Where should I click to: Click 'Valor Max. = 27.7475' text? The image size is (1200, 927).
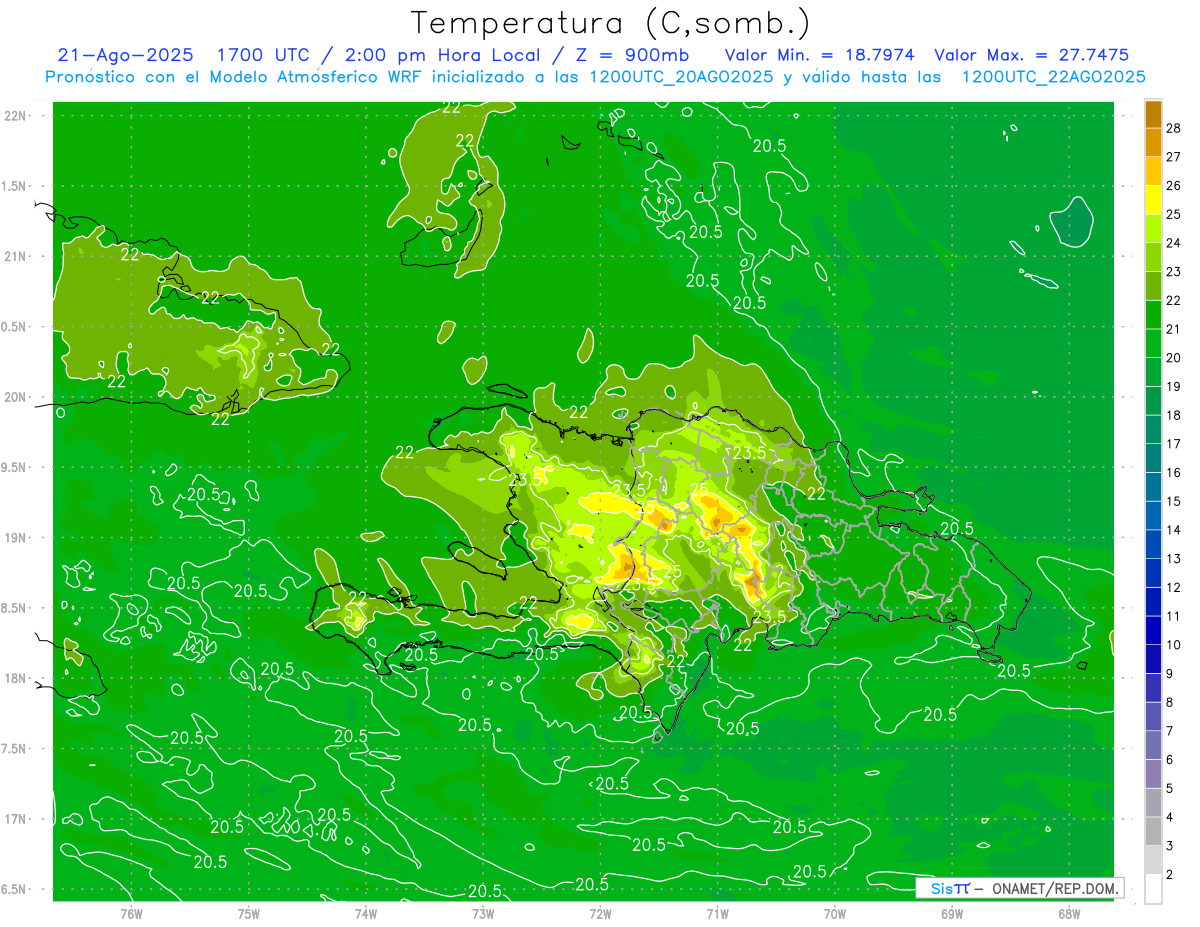pos(1031,55)
